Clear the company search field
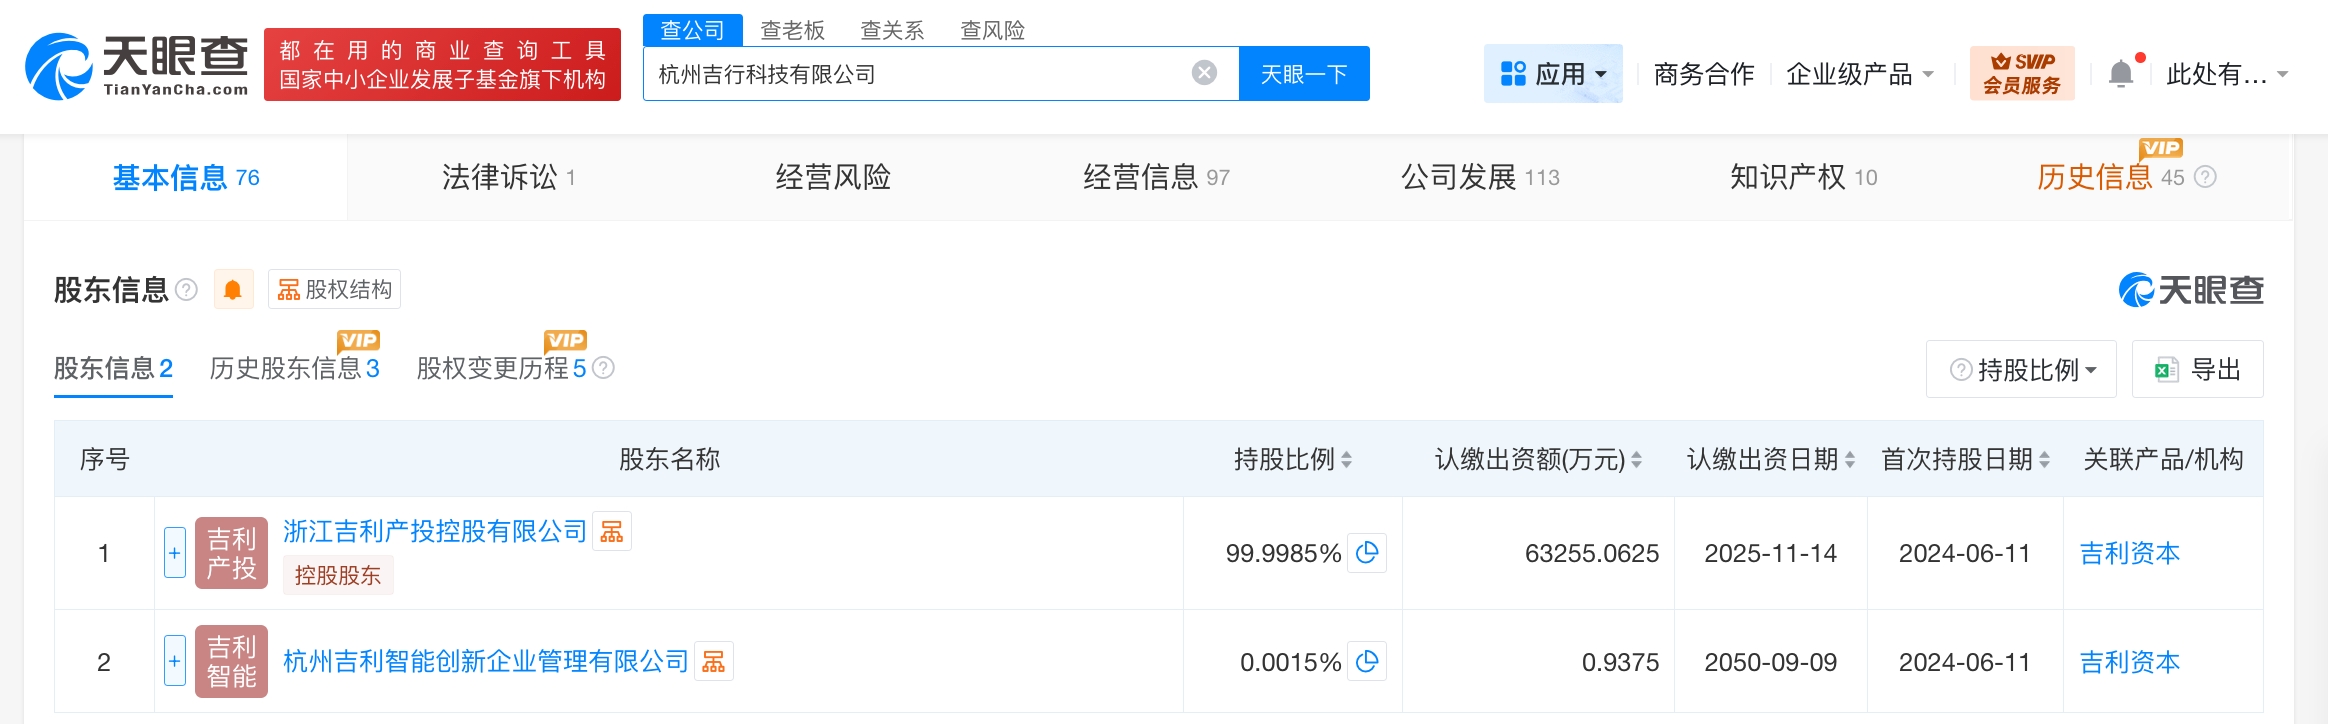 [1204, 73]
